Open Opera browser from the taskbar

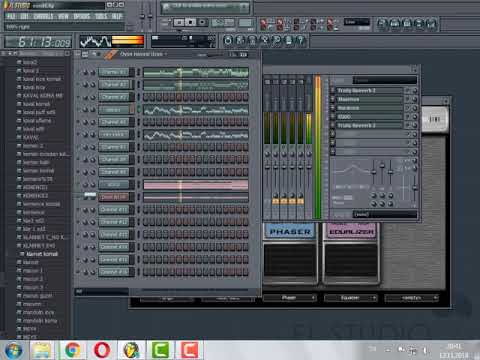pos(102,350)
